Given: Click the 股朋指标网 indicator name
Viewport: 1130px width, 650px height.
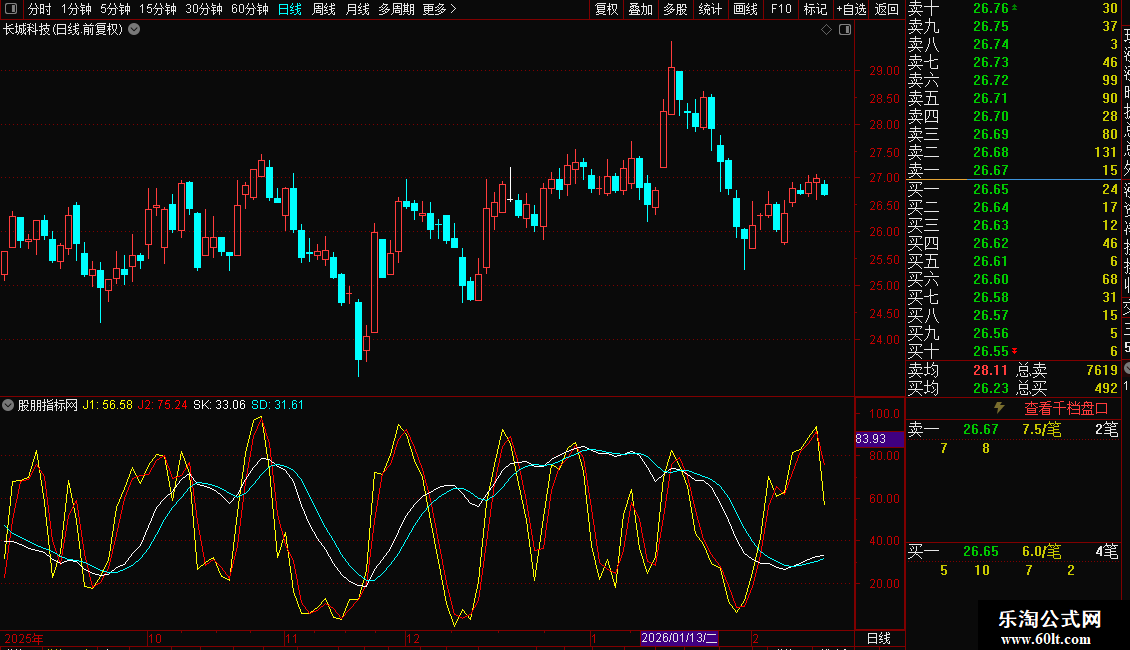Looking at the screenshot, I should 48,405.
